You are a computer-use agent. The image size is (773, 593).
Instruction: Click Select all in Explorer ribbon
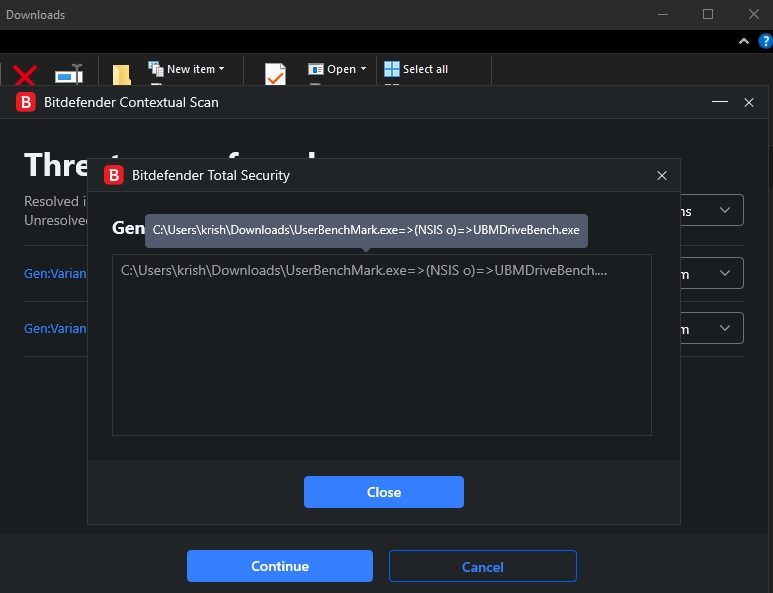416,69
